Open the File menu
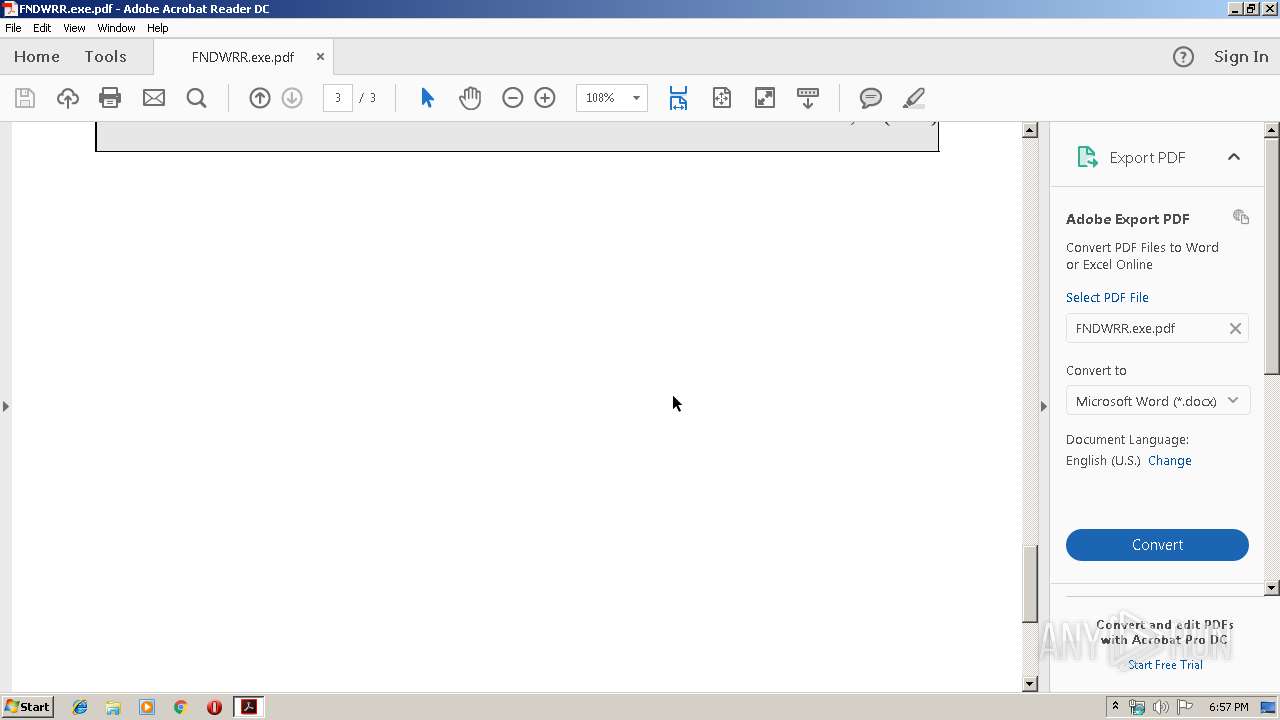Image resolution: width=1280 pixels, height=720 pixels. point(13,28)
